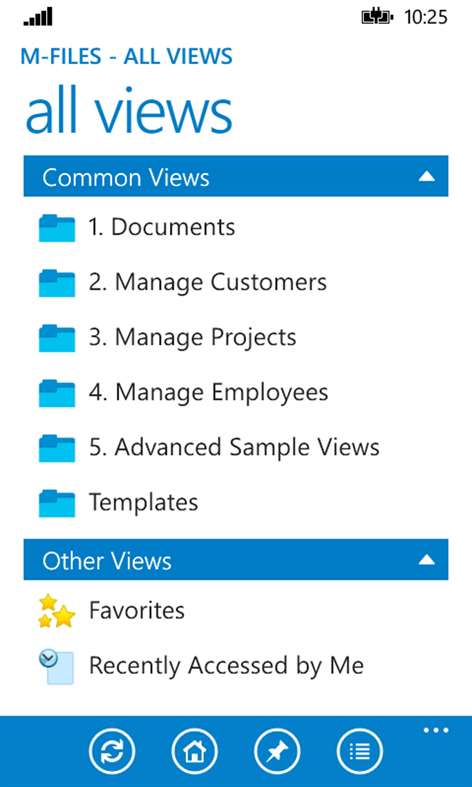
Task: Click the Recently Accessed clock document icon
Action: click(56, 667)
